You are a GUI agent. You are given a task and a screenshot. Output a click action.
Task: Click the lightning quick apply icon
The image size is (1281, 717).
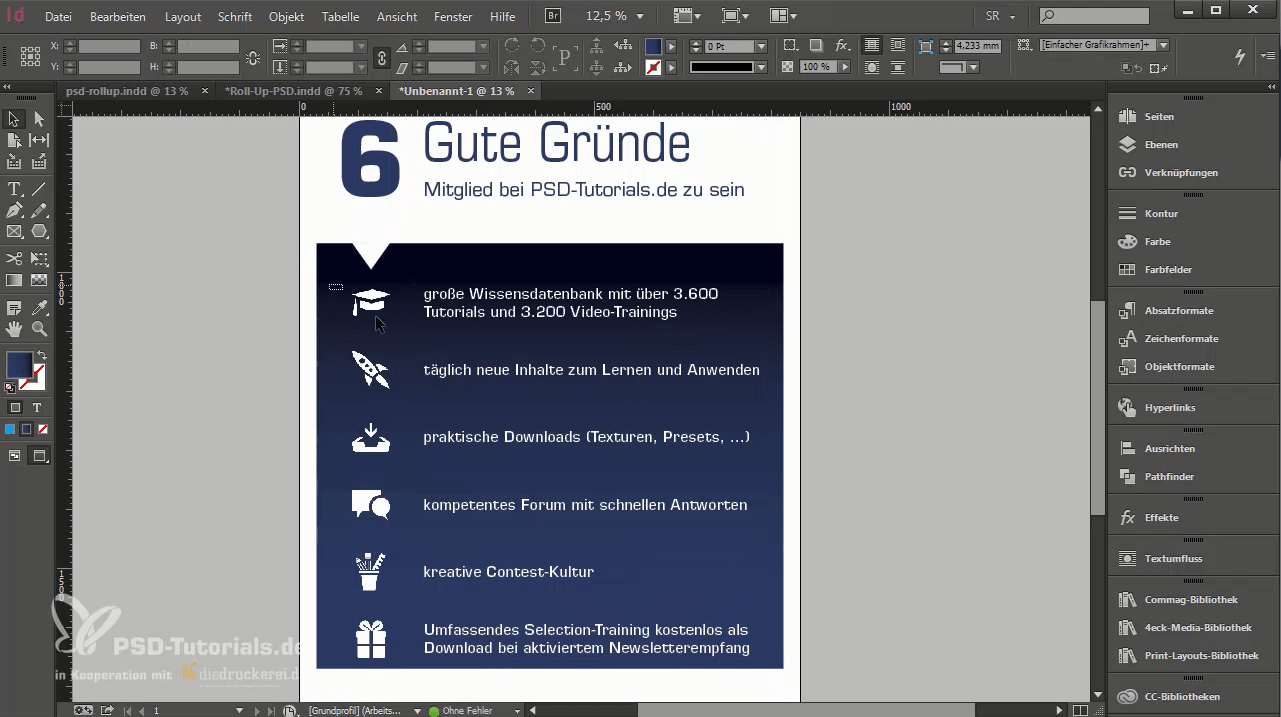click(1240, 57)
